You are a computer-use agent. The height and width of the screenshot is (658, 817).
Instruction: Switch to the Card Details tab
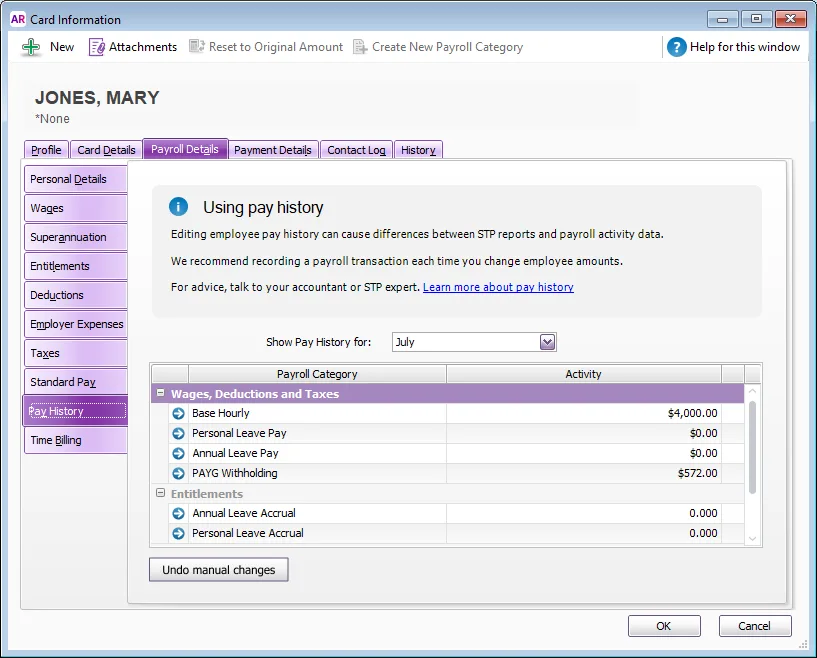pos(106,150)
